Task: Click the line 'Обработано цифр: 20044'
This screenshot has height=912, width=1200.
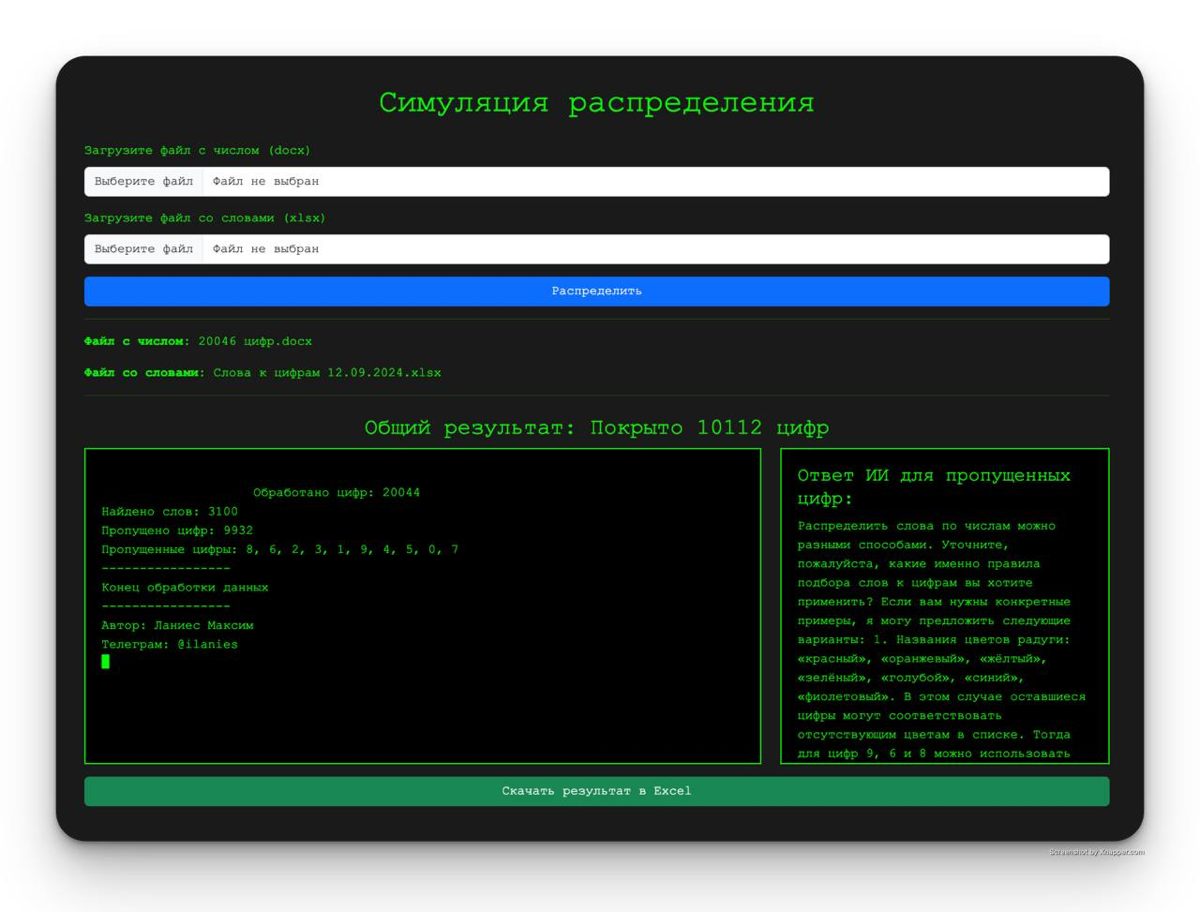Action: click(x=336, y=493)
